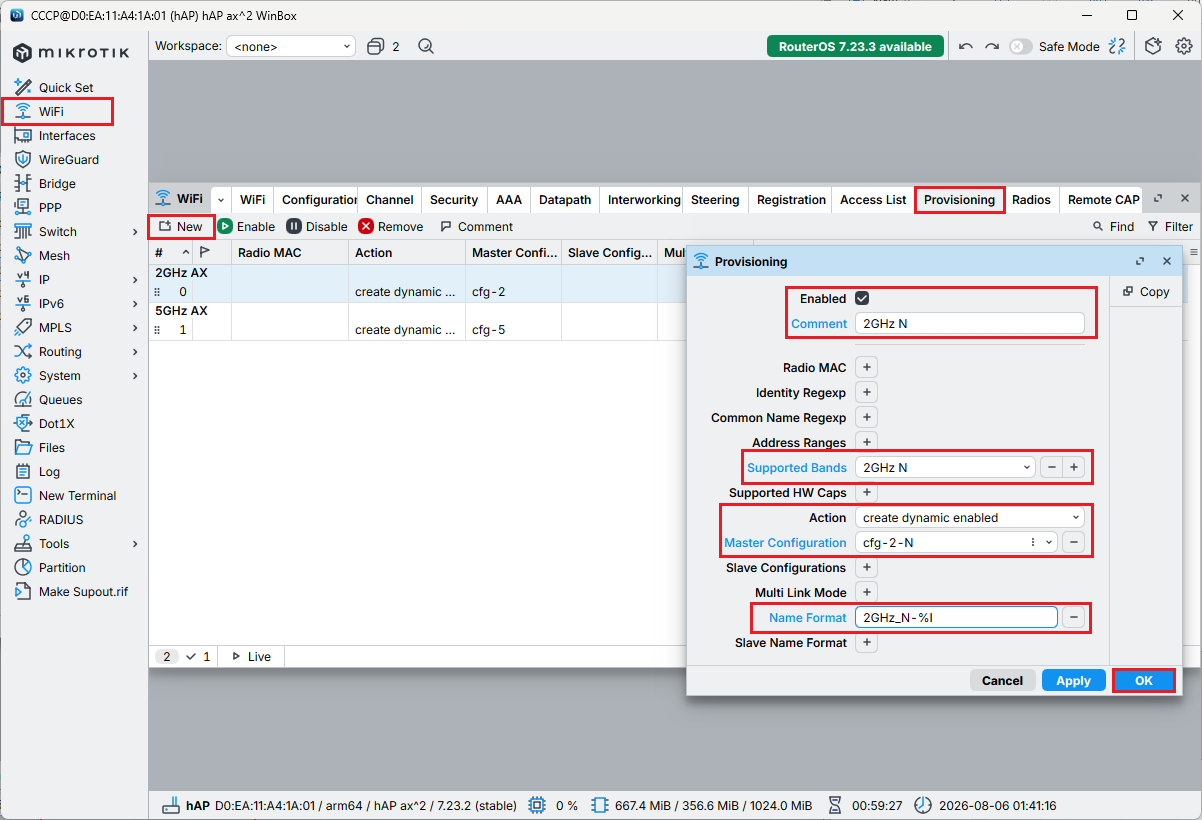
Task: Click the Master Confi... column header
Action: (x=513, y=253)
